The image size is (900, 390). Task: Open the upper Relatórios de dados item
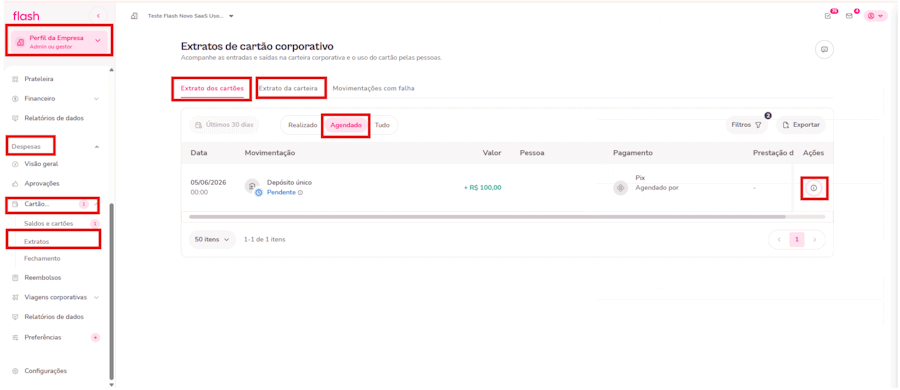pyautogui.click(x=54, y=118)
